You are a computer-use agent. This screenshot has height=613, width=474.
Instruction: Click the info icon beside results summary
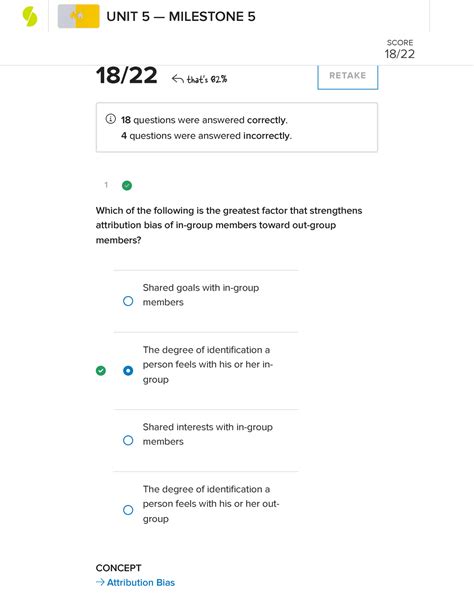coord(111,119)
